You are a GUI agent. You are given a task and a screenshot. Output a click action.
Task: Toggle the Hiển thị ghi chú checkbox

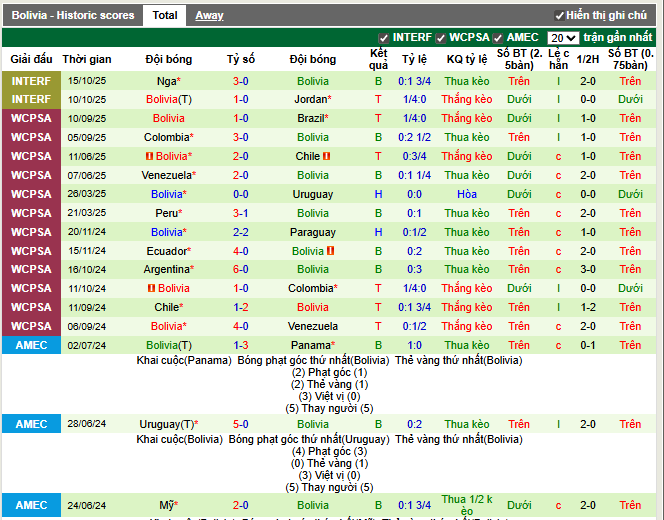pos(559,16)
